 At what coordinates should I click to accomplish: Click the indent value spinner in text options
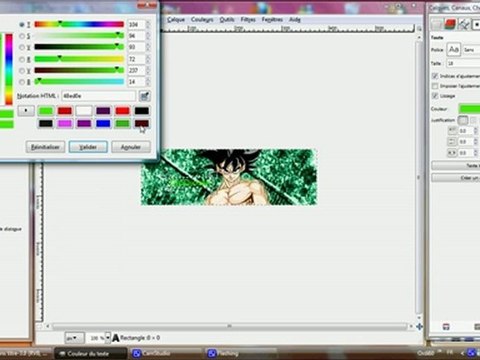point(476,131)
